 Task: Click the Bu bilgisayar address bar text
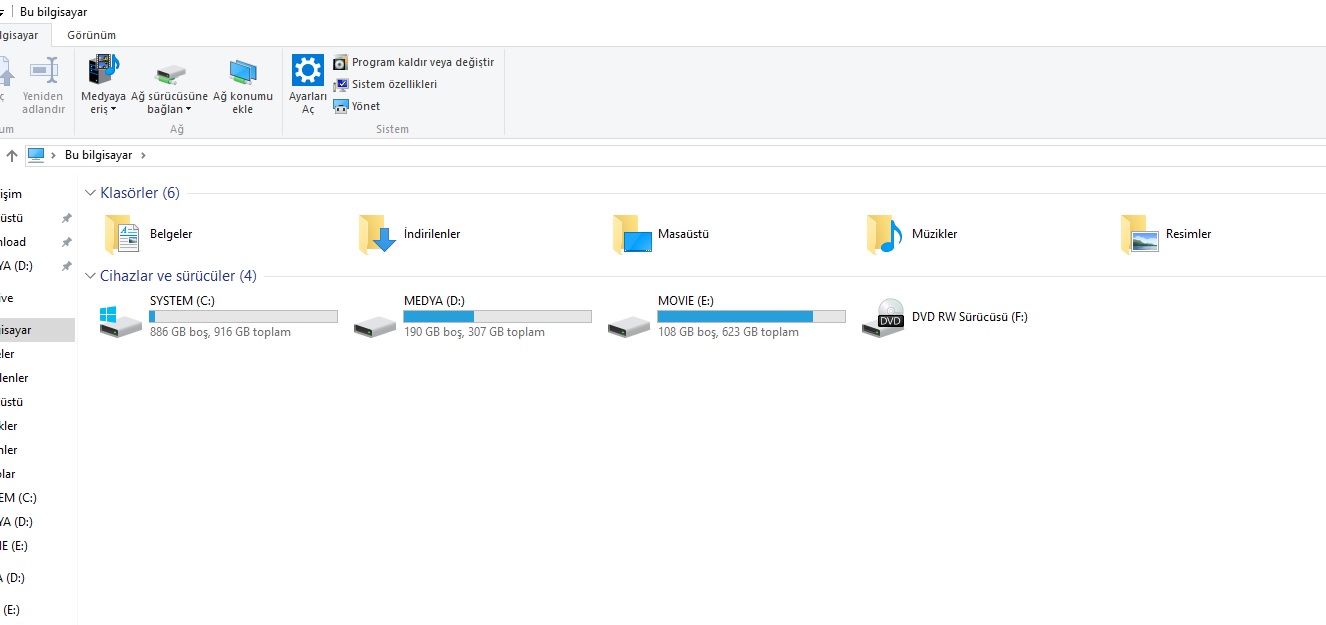click(x=98, y=155)
